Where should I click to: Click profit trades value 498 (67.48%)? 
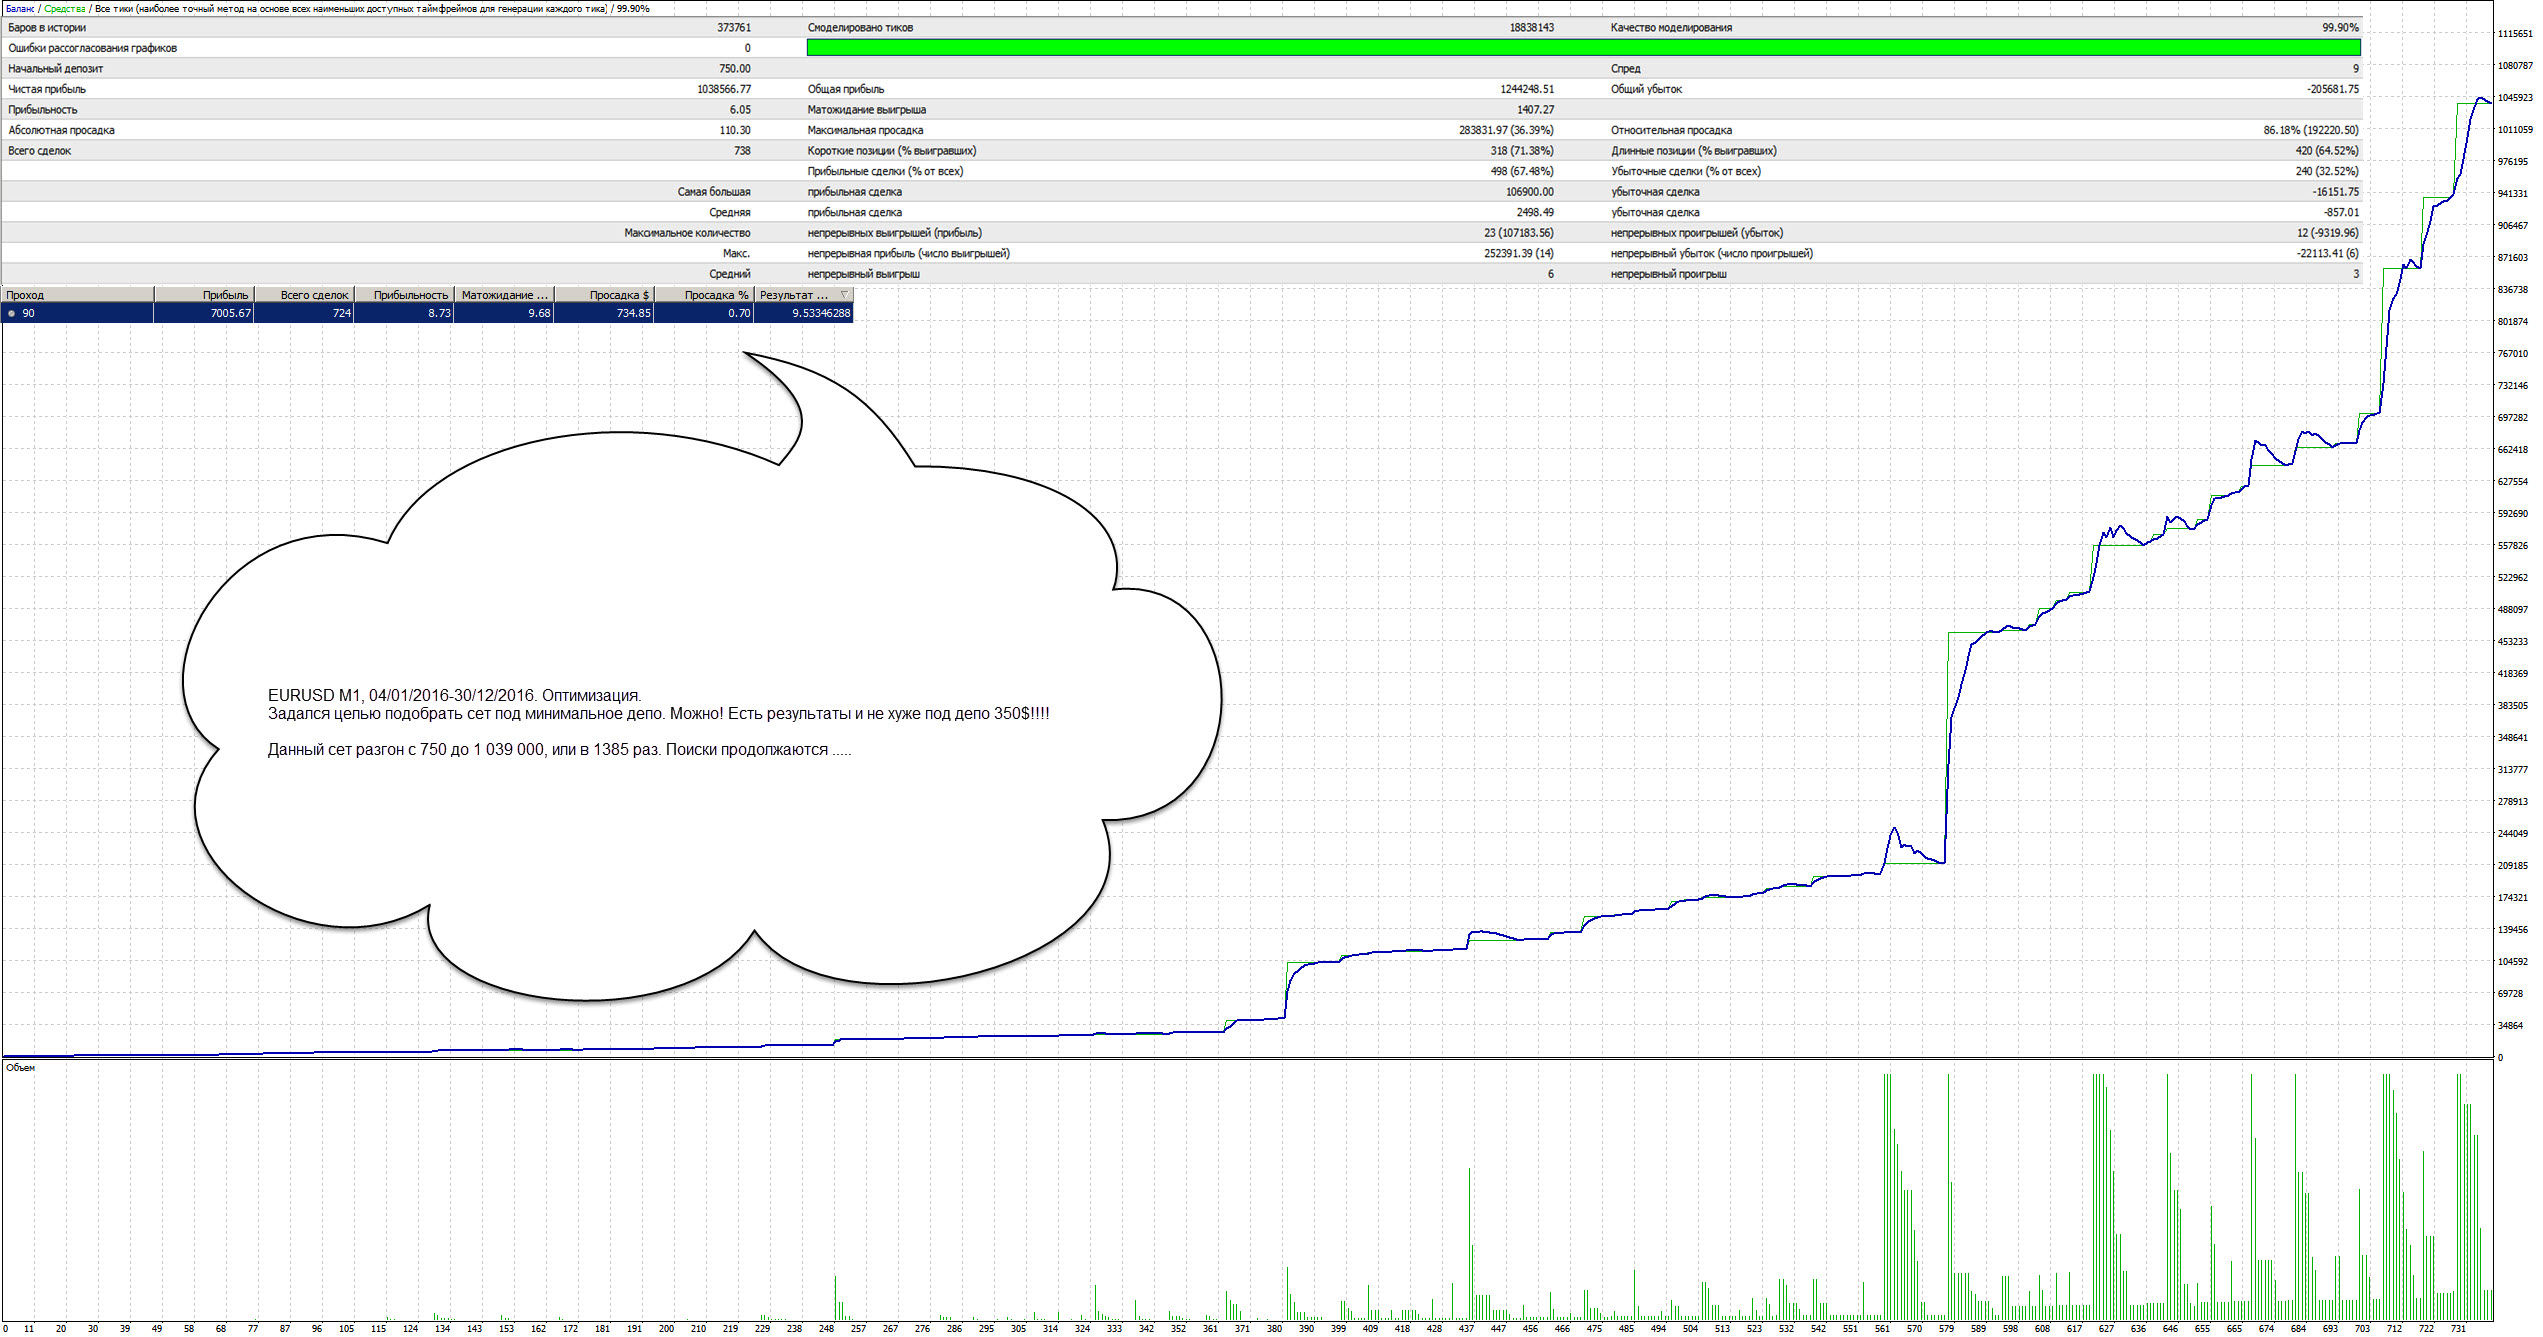pyautogui.click(x=1522, y=171)
